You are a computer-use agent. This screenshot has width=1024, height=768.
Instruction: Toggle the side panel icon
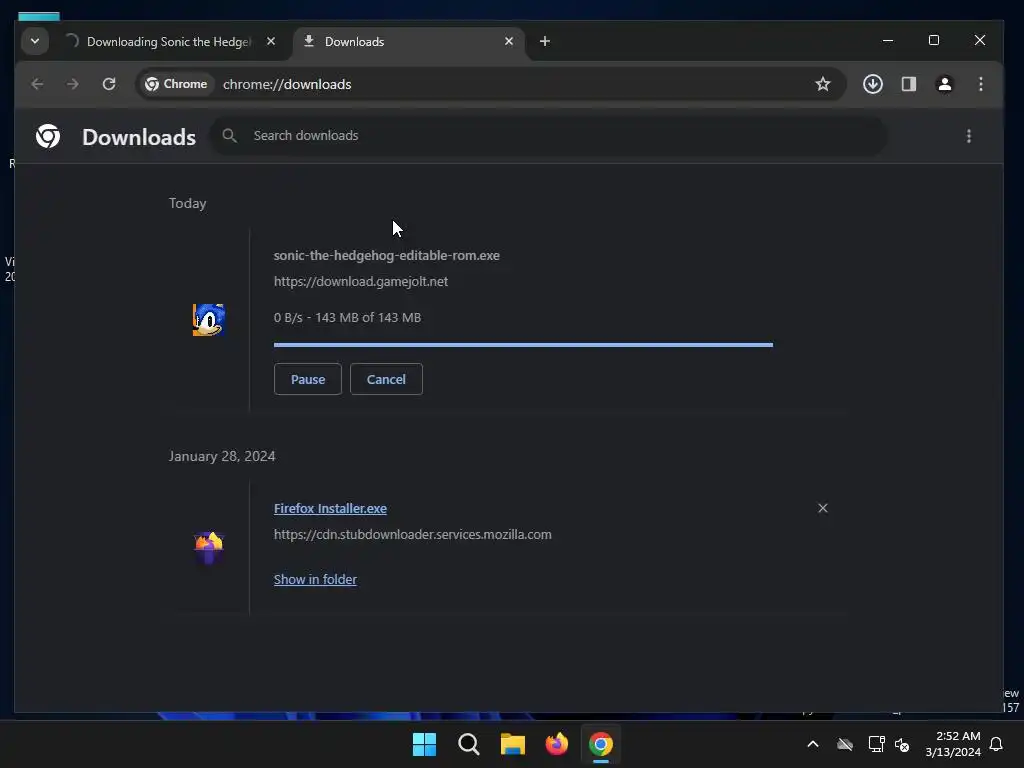click(x=909, y=84)
